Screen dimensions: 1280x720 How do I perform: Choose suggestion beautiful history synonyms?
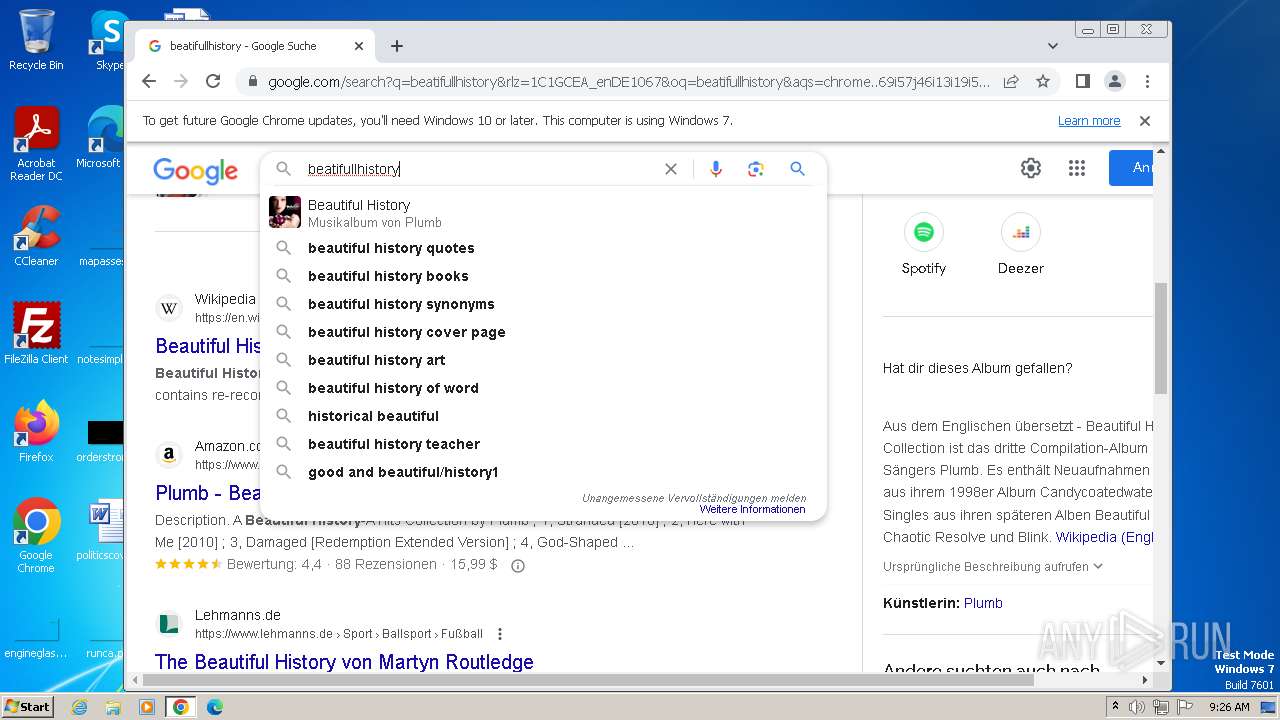[x=543, y=304]
